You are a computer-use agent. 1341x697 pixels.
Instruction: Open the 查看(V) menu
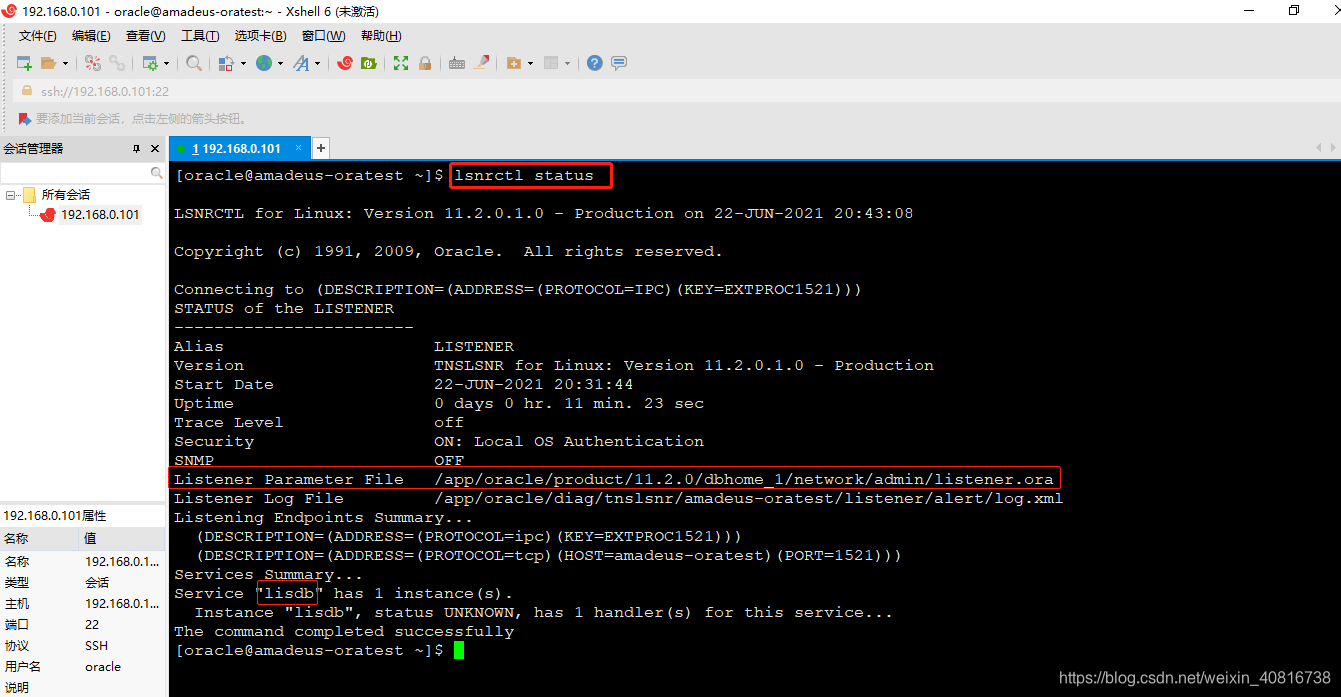[145, 36]
